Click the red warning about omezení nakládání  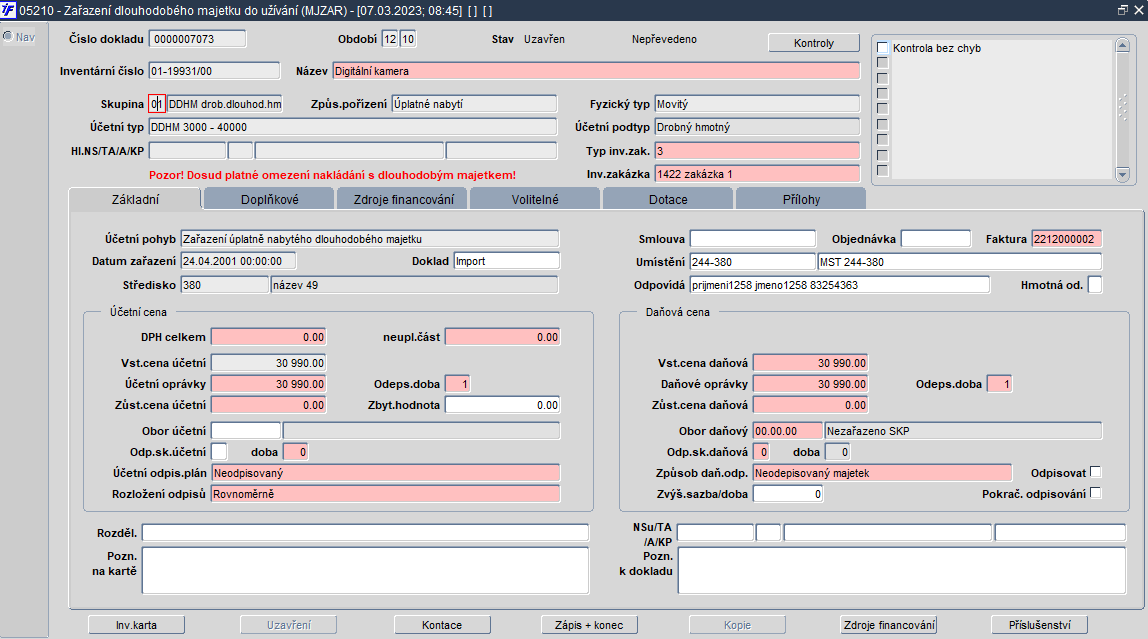pyautogui.click(x=332, y=175)
